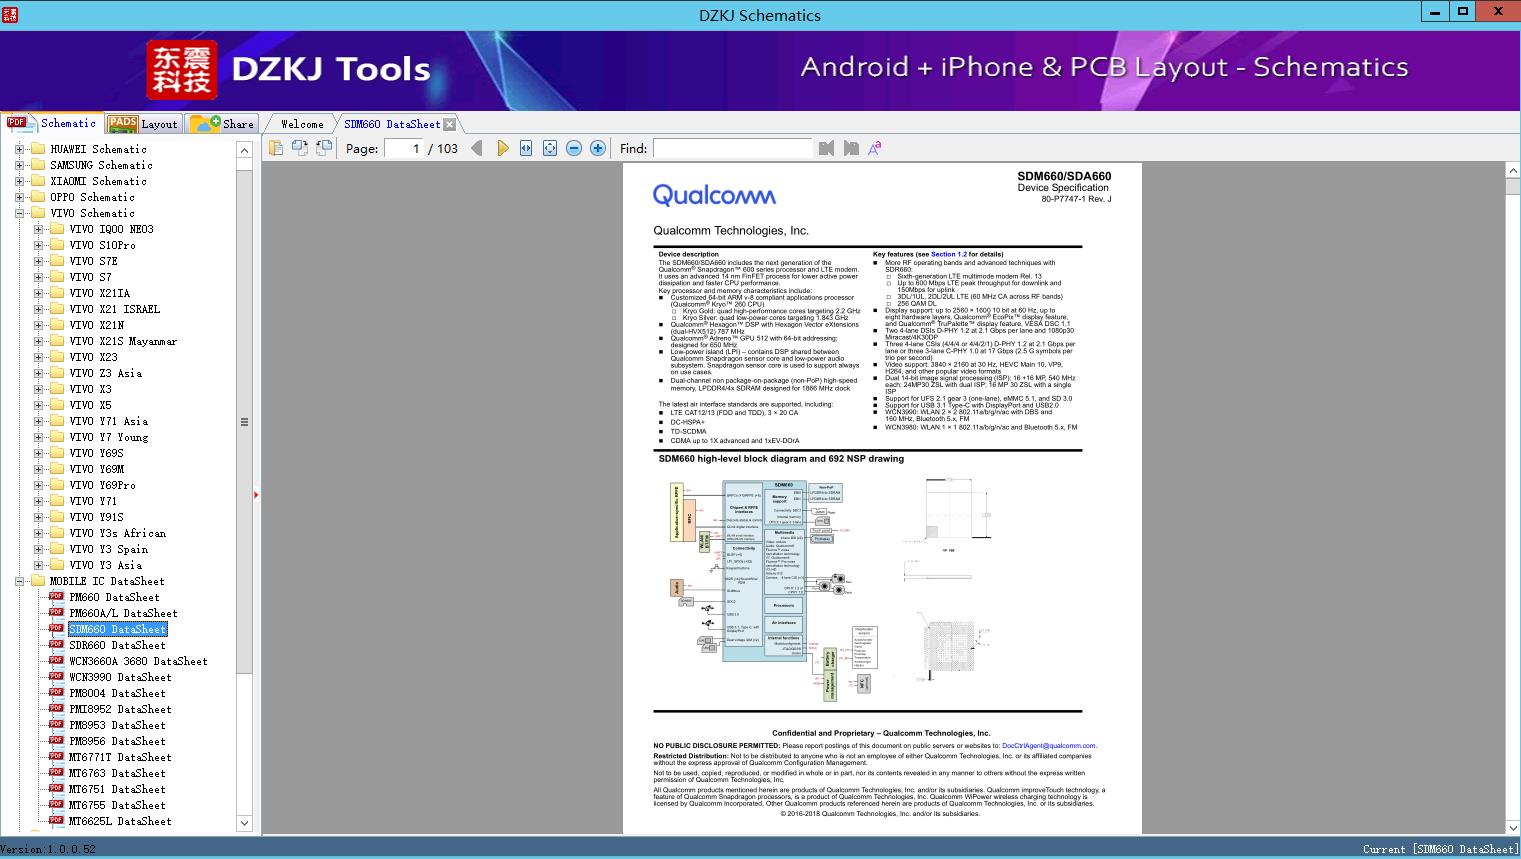This screenshot has height=859, width=1521.
Task: Zoom in on the document
Action: (598, 148)
